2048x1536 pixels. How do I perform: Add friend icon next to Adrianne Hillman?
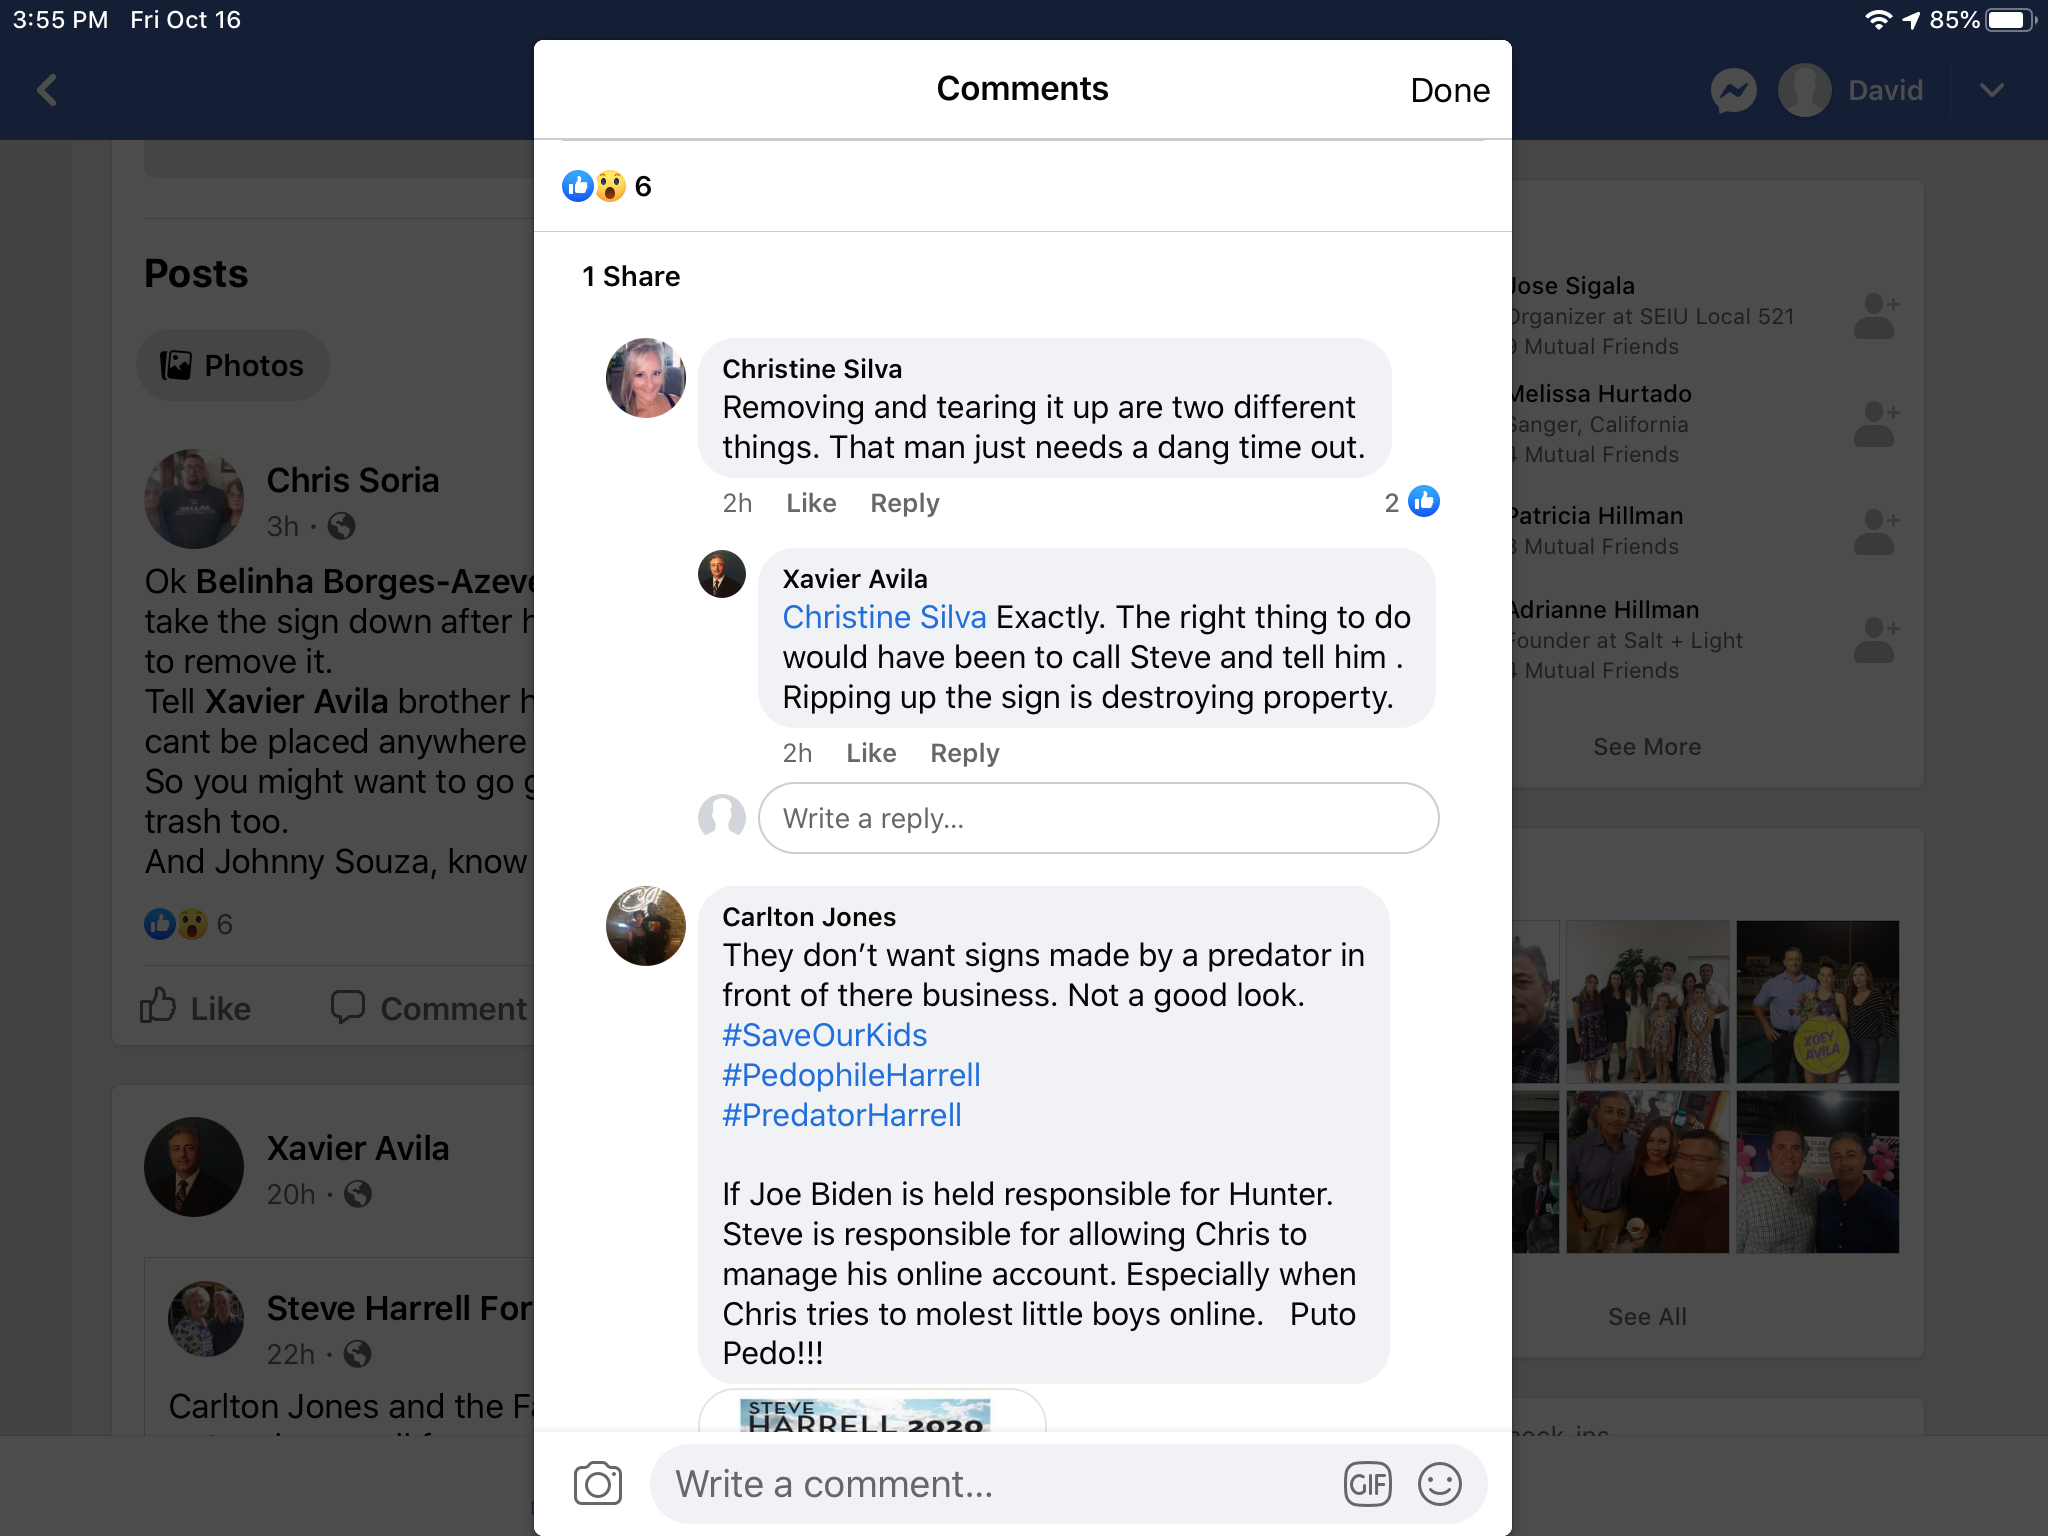point(1876,640)
